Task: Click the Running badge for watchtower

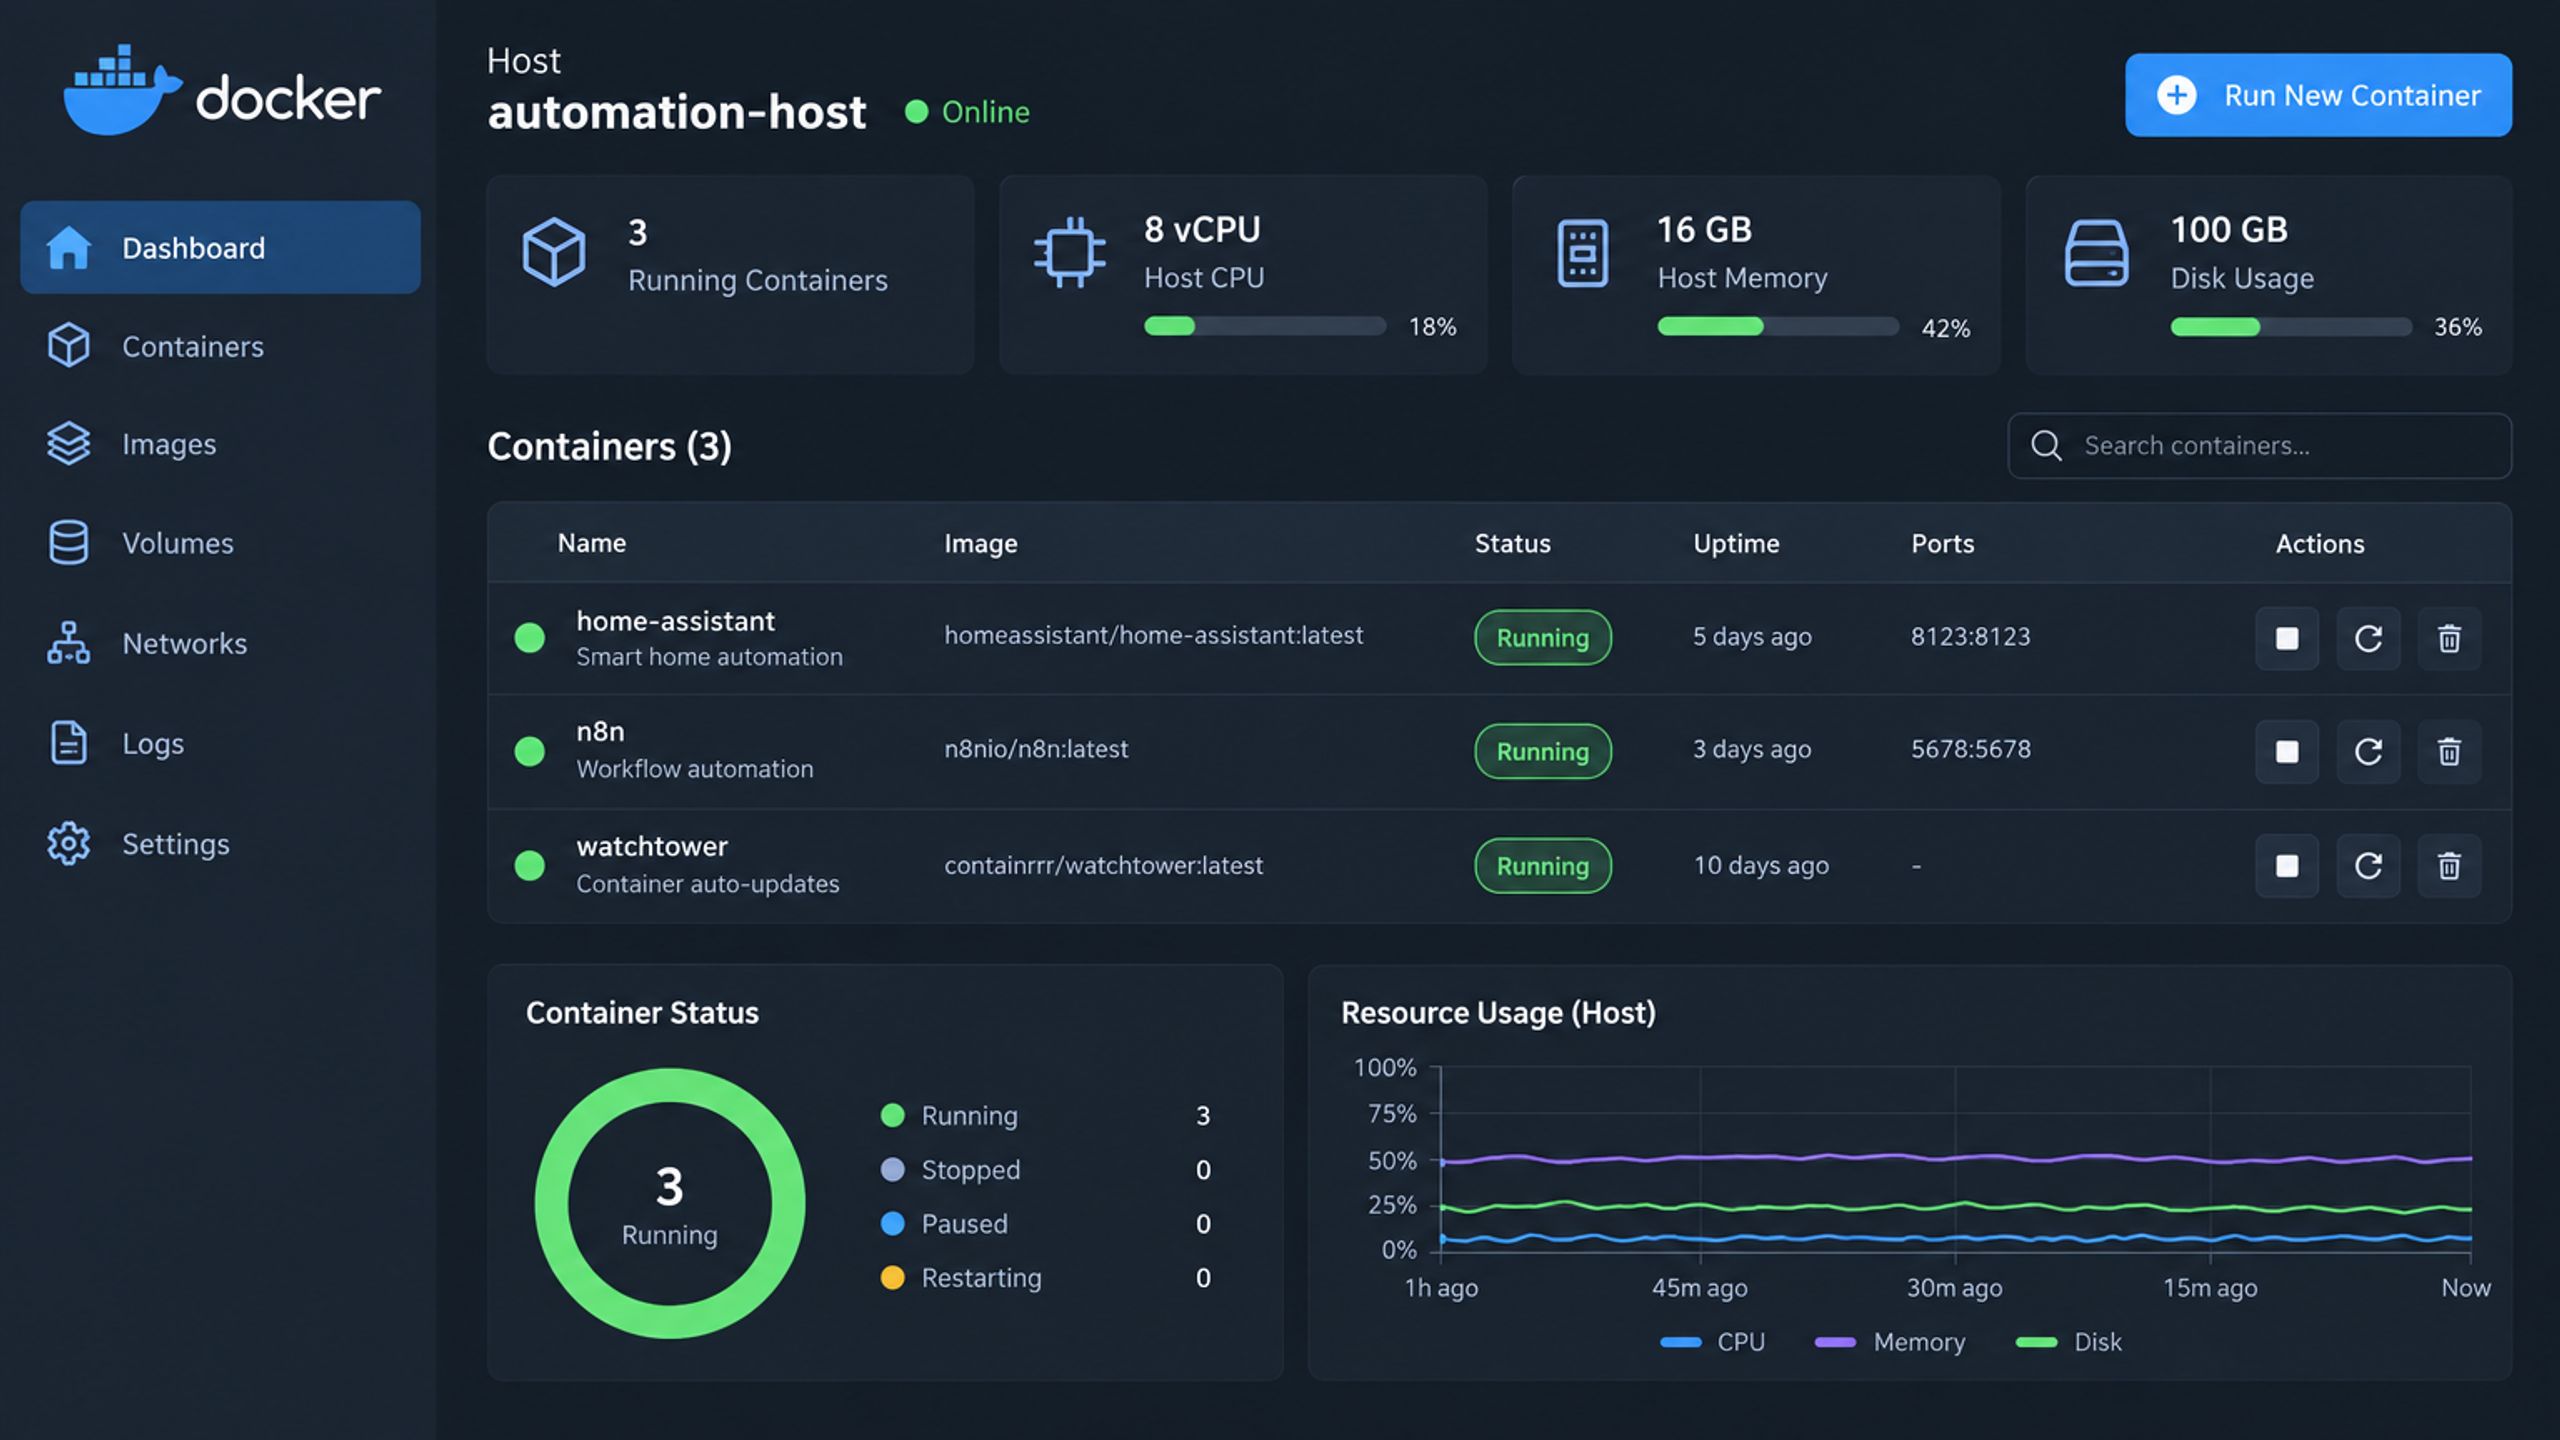Action: (1542, 865)
